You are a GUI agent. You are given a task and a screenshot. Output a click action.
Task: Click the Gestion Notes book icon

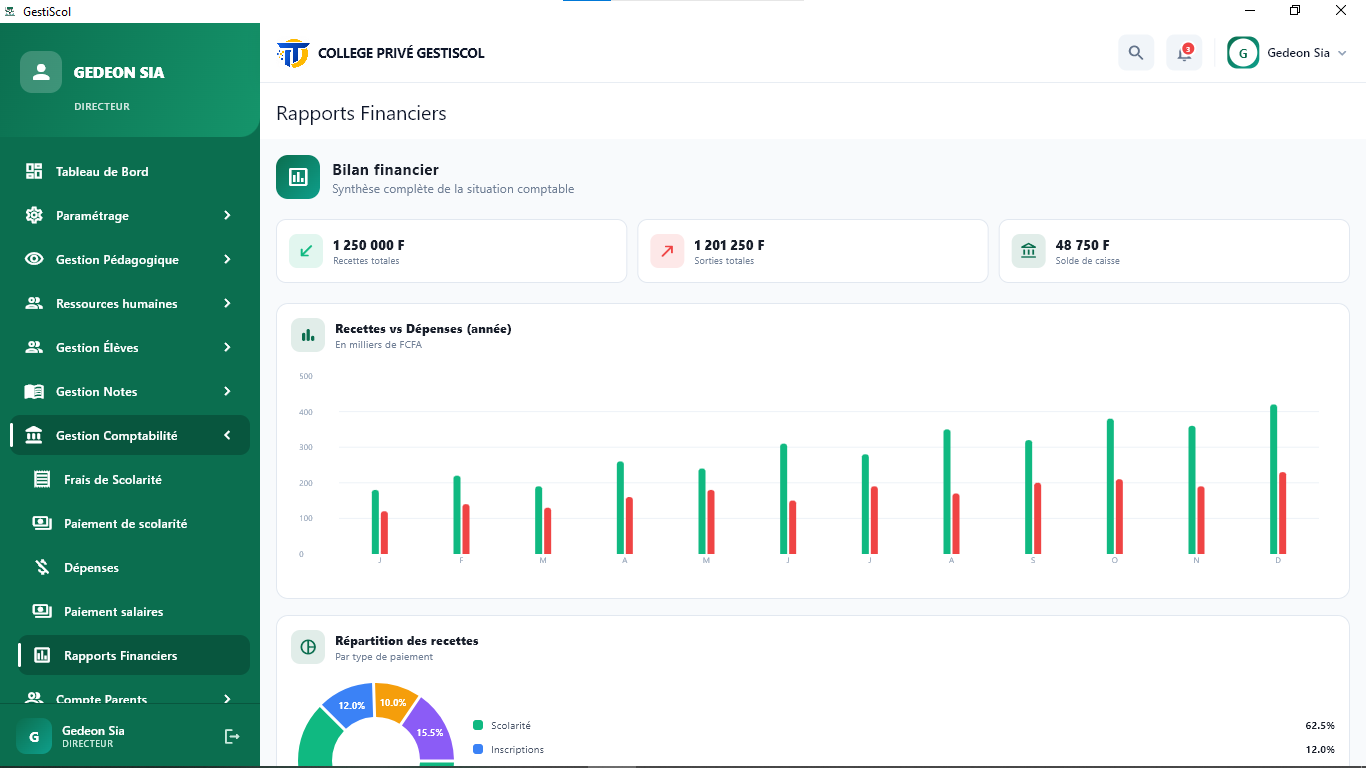[34, 391]
